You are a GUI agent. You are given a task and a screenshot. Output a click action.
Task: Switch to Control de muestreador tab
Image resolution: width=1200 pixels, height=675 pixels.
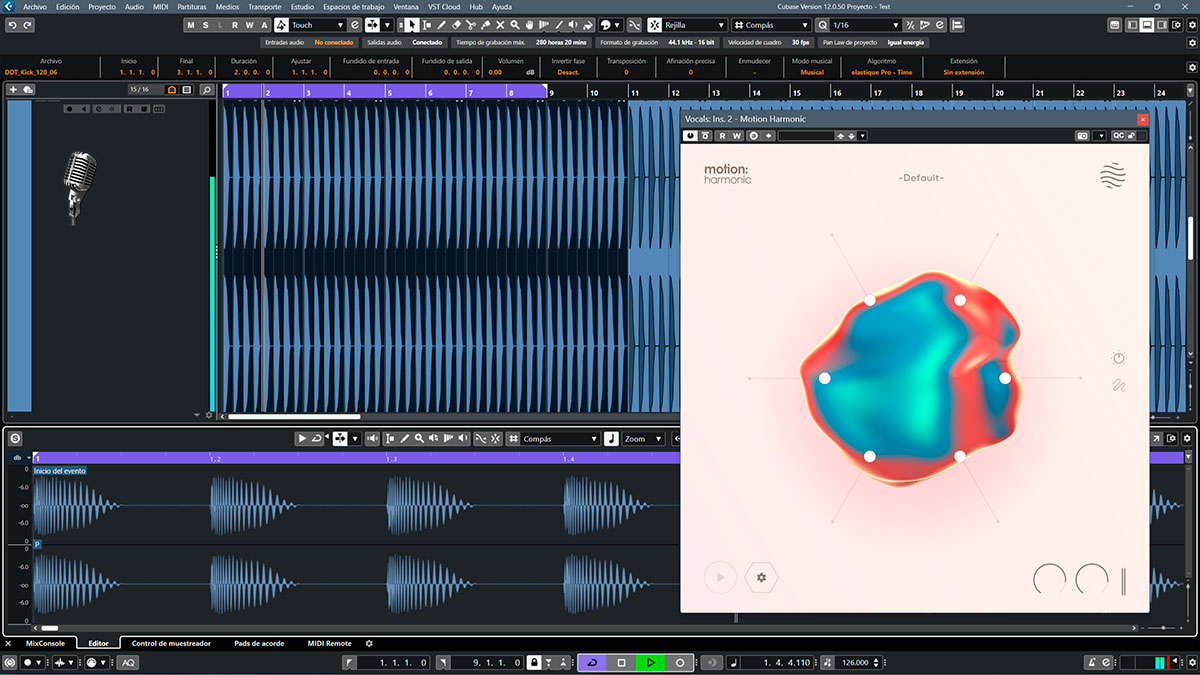(171, 643)
